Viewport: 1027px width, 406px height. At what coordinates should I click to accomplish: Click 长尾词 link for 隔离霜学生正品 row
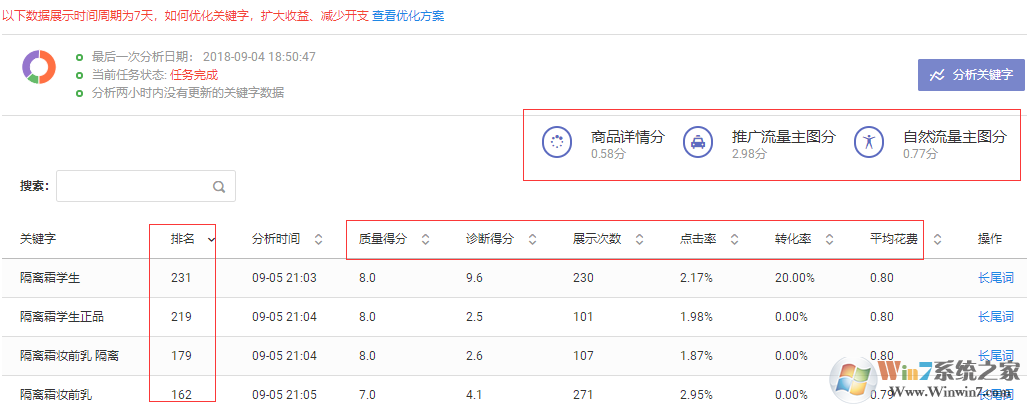pos(996,316)
